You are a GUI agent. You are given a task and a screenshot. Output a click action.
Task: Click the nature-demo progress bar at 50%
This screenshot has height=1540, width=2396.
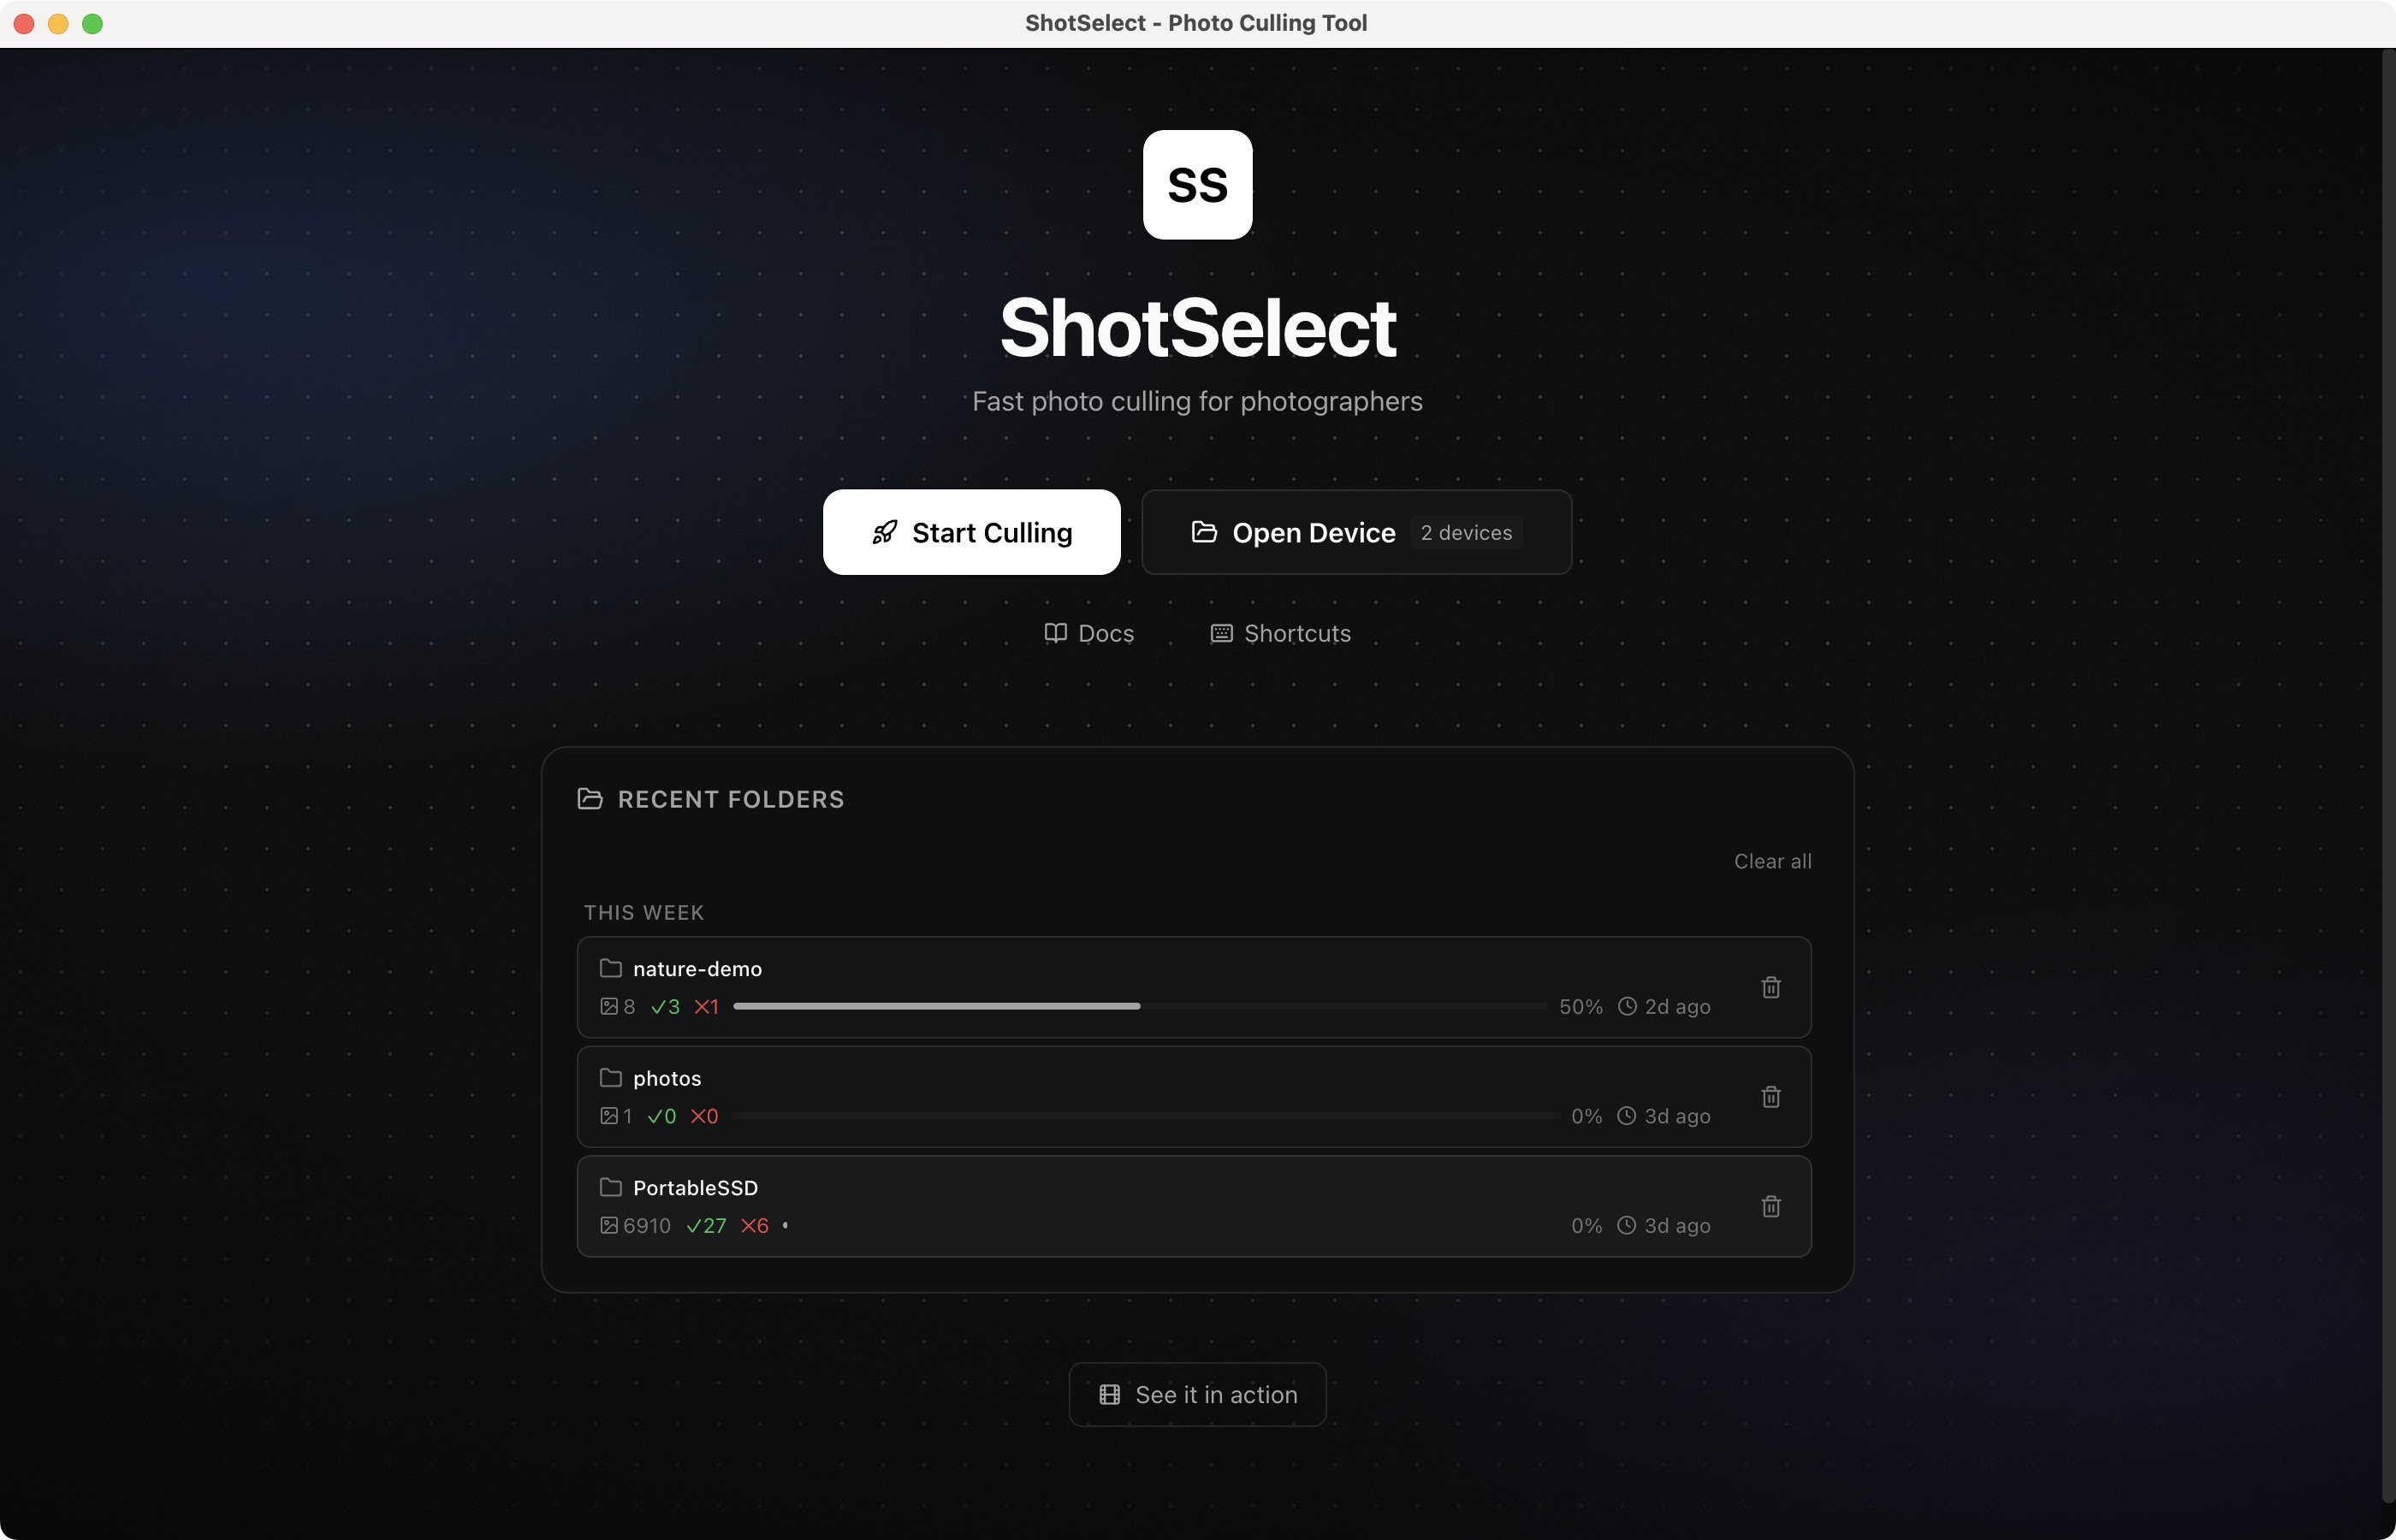tap(1138, 1007)
